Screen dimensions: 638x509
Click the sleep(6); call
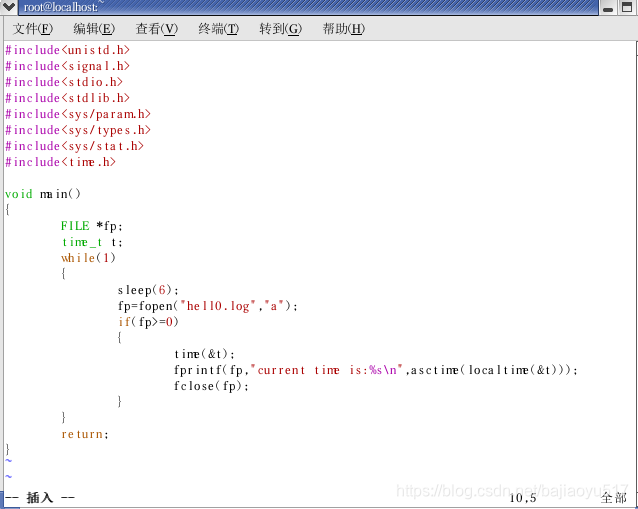pos(148,291)
